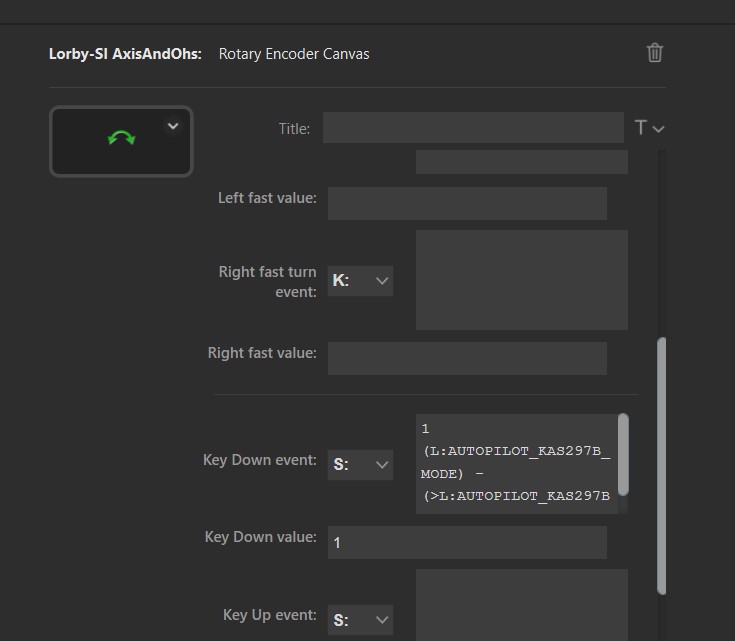Click the main settings panel vertical scrollbar
Viewport: 735px width, 641px height.
pos(661,466)
